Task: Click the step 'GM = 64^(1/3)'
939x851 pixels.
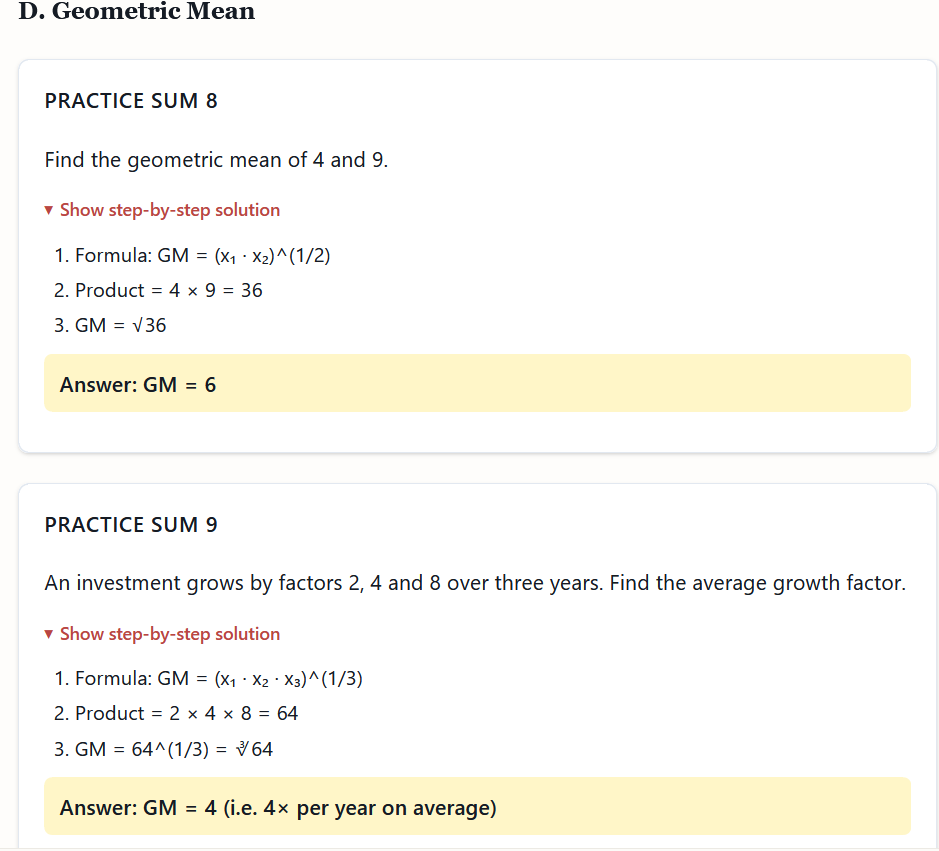Action: pyautogui.click(x=141, y=749)
